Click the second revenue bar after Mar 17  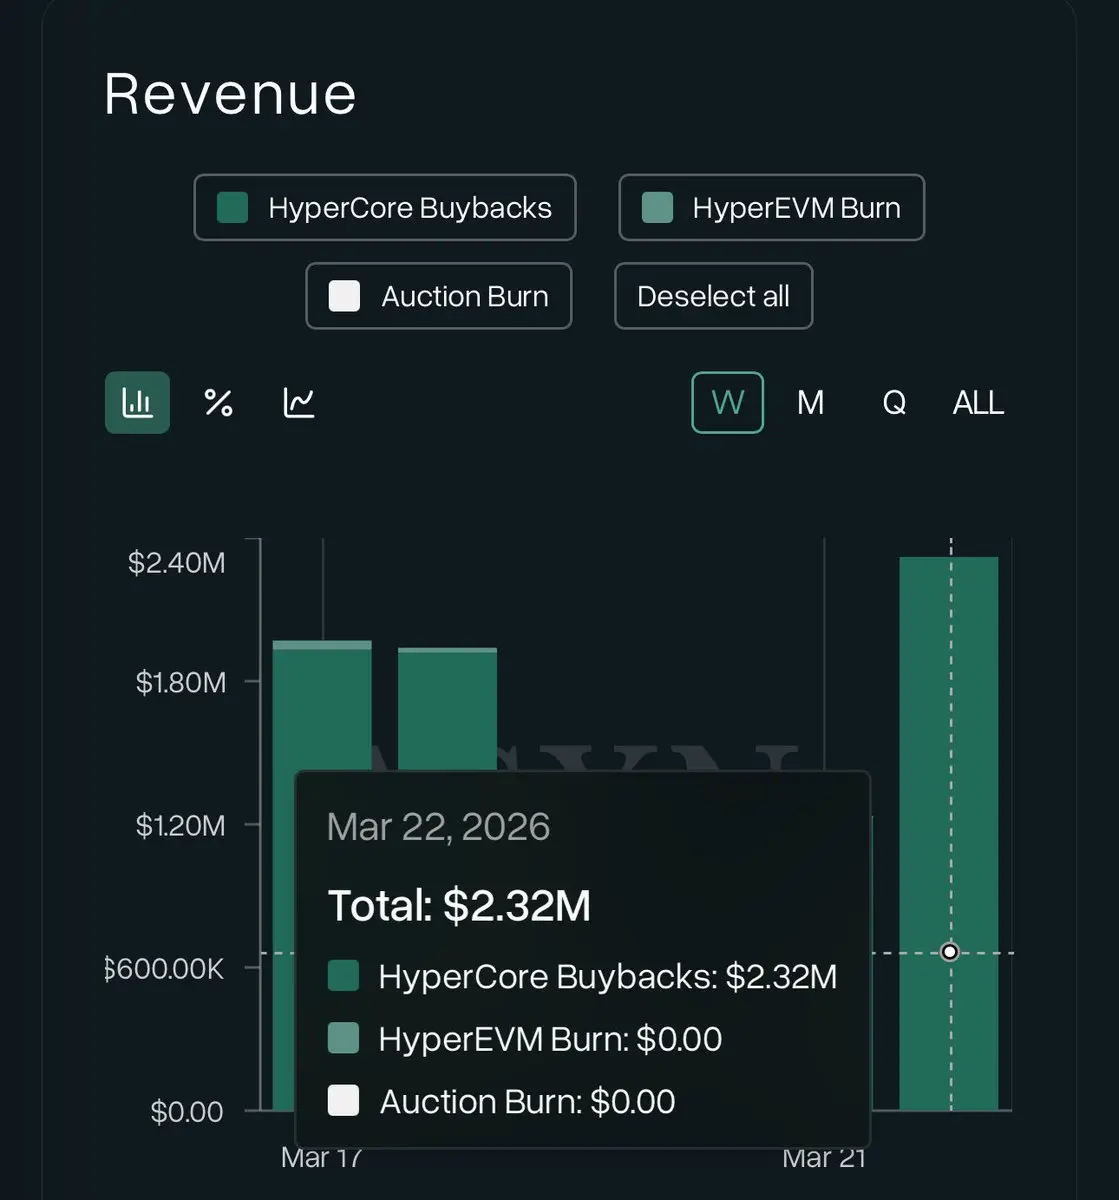(x=447, y=710)
